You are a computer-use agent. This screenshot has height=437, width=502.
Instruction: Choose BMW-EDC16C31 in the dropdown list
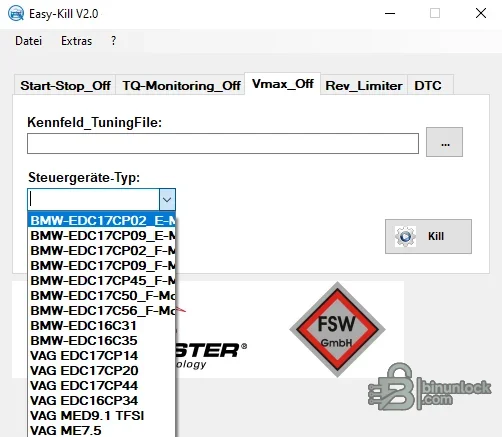pyautogui.click(x=102, y=326)
